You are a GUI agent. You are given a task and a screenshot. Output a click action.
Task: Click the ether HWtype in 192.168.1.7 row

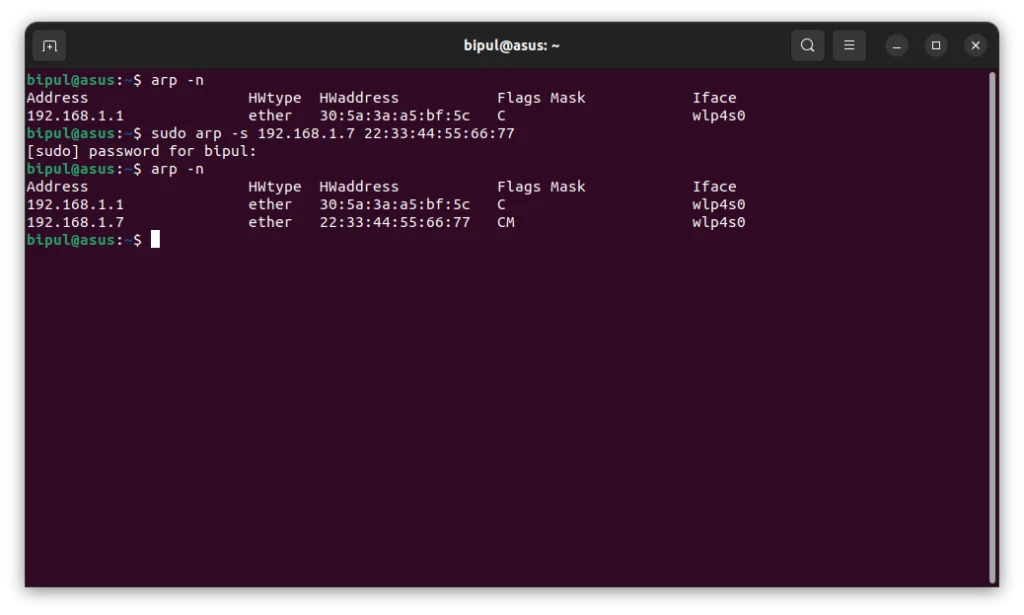click(x=270, y=222)
